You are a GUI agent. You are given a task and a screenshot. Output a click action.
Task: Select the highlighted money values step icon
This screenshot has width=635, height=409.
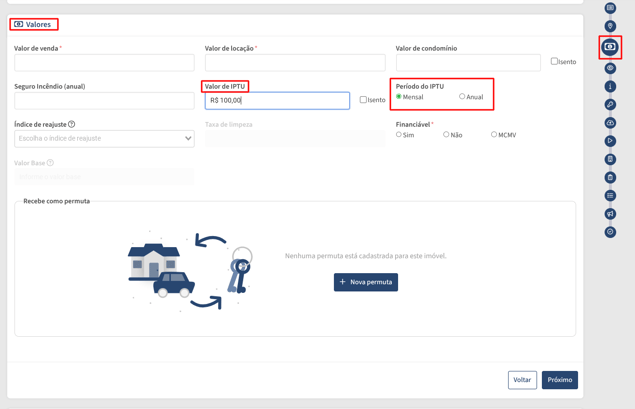tap(610, 47)
